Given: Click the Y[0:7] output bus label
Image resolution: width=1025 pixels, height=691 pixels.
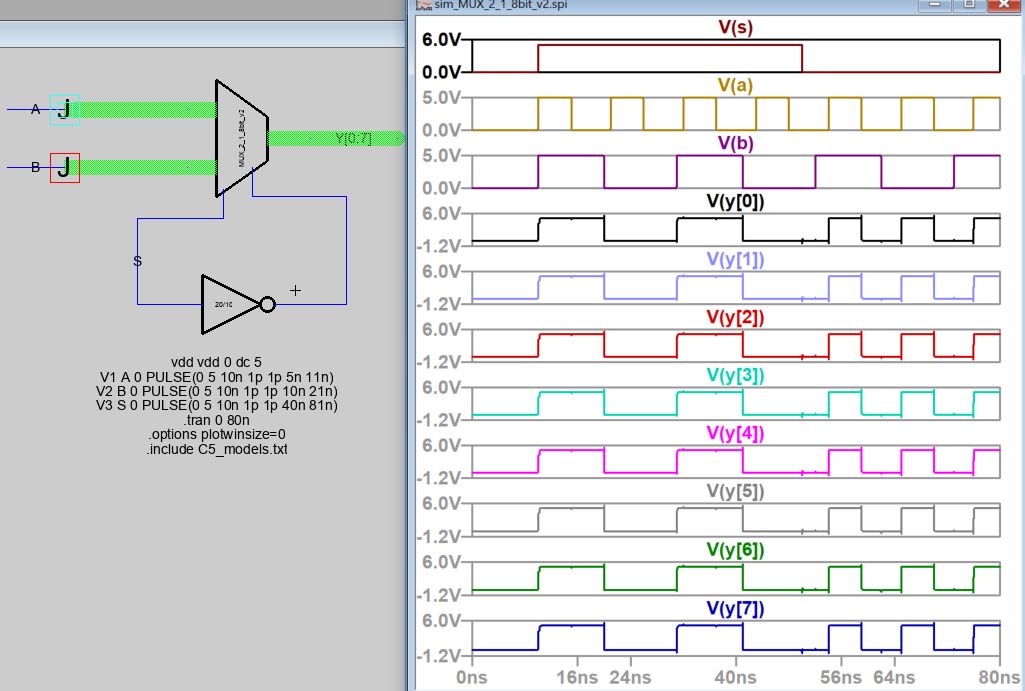Looking at the screenshot, I should 354,138.
